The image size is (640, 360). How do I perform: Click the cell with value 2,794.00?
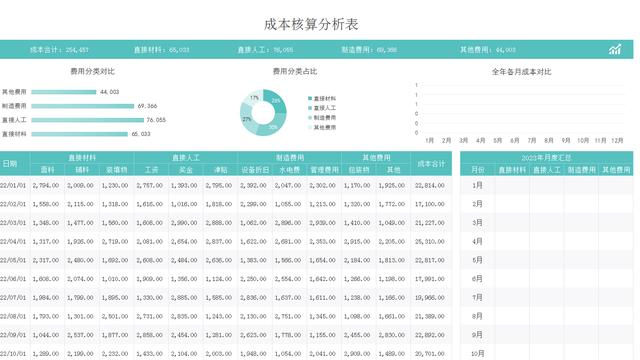(x=47, y=185)
